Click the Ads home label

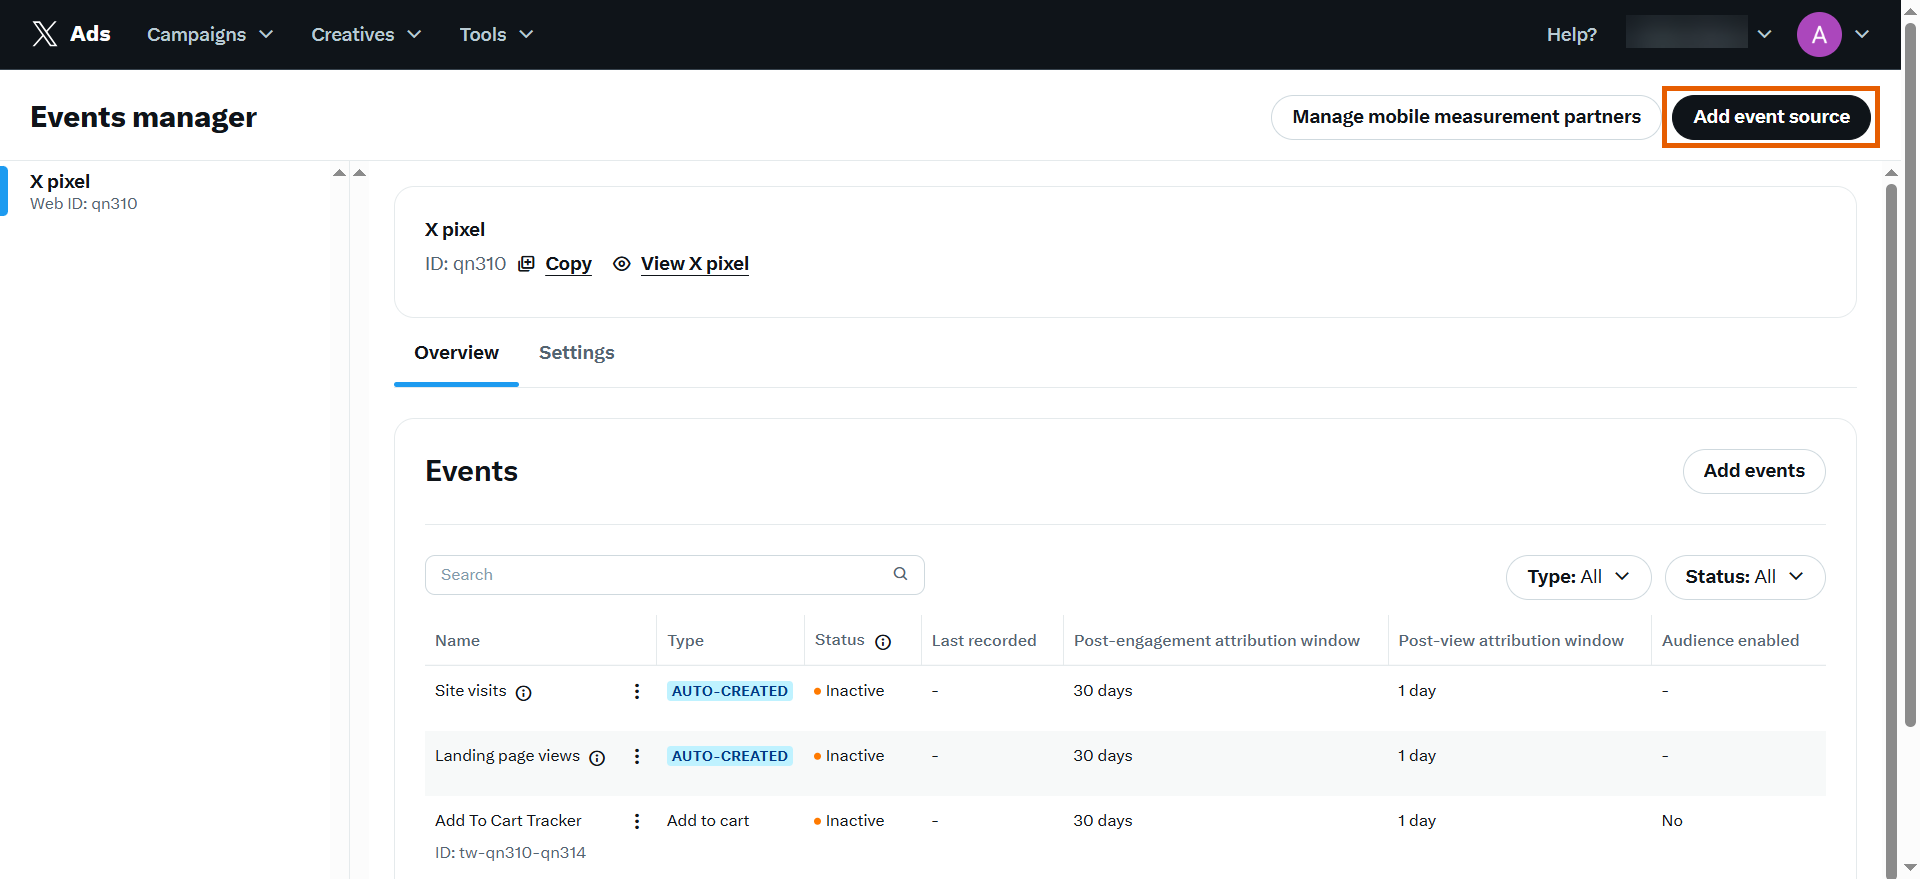(90, 34)
